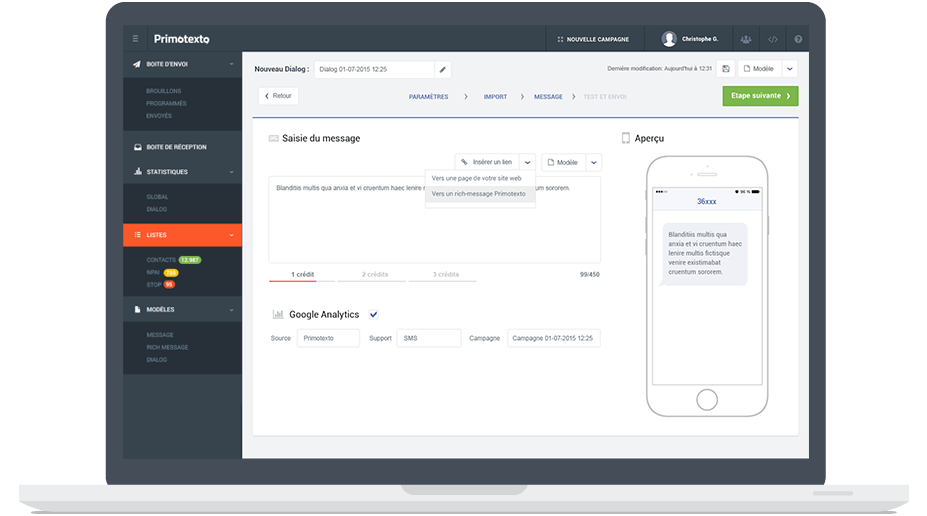Click the 99/450 character counter
927x516 pixels.
tap(589, 275)
